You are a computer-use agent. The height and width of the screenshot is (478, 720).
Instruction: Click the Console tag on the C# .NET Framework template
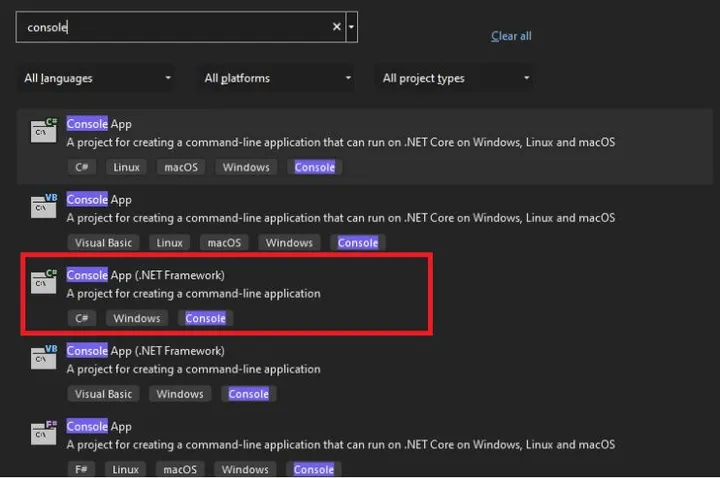[x=206, y=318]
